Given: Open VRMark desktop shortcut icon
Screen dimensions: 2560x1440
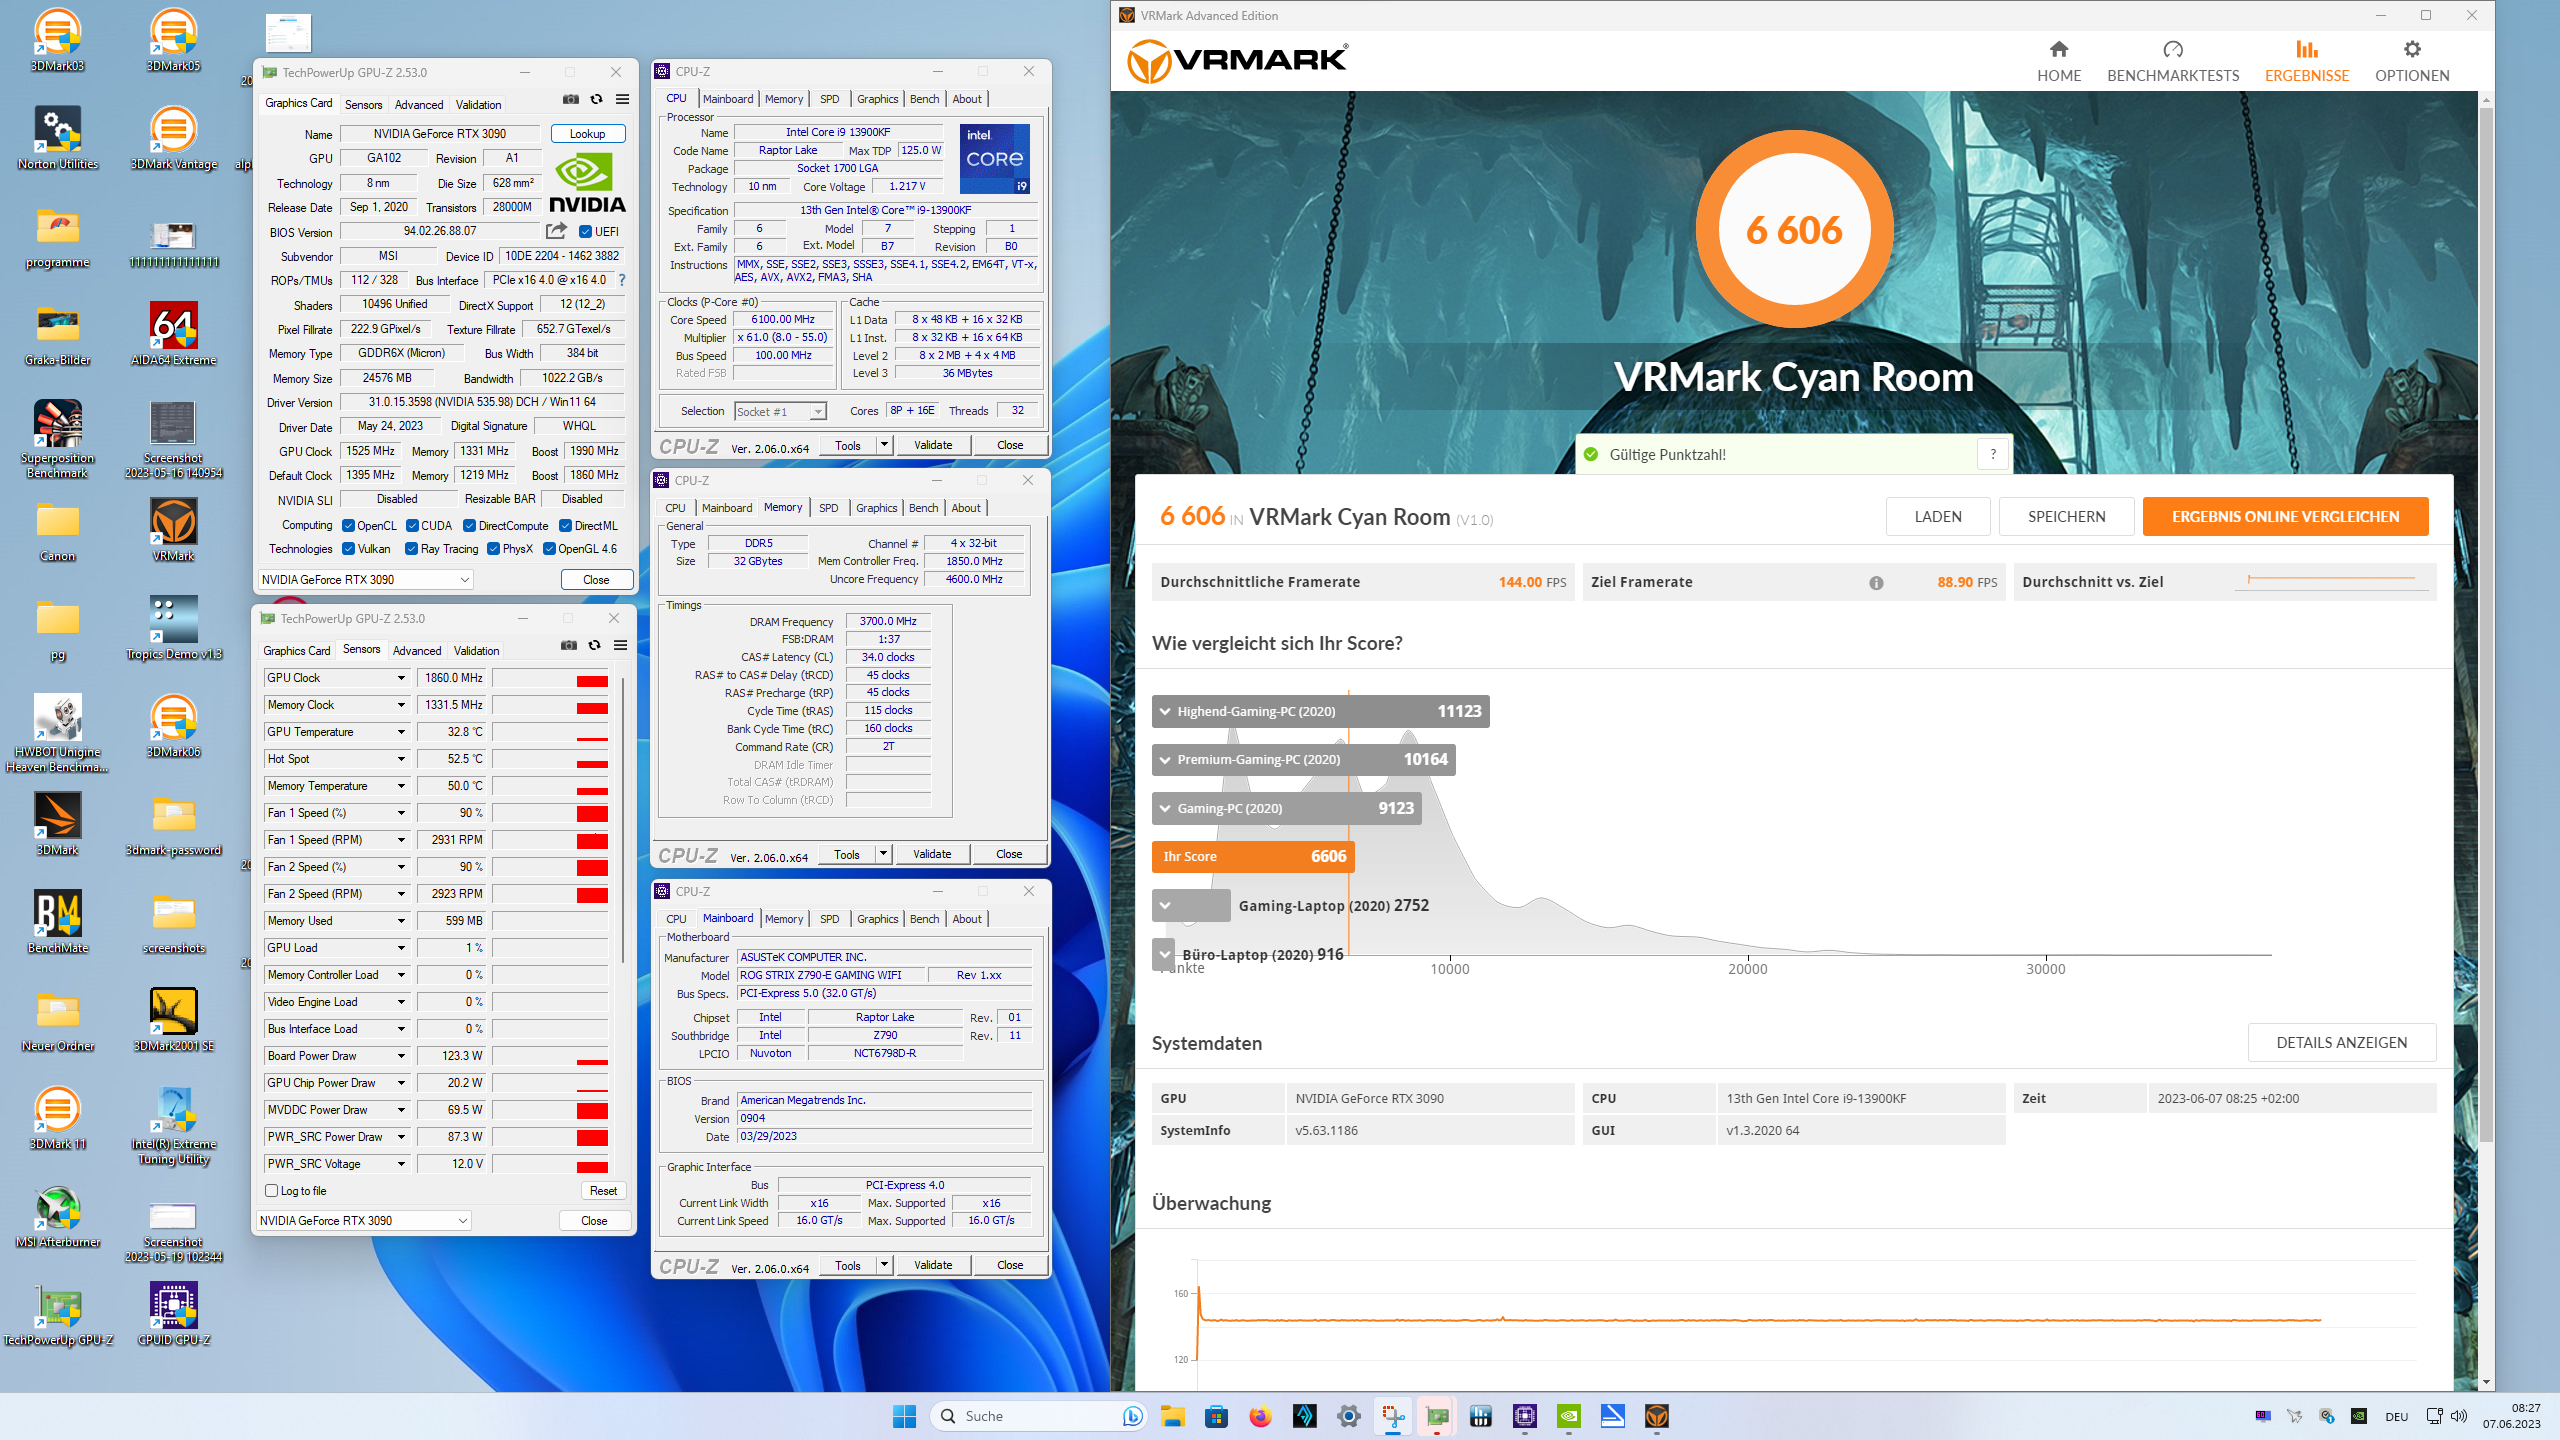Looking at the screenshot, I should pos(173,530).
